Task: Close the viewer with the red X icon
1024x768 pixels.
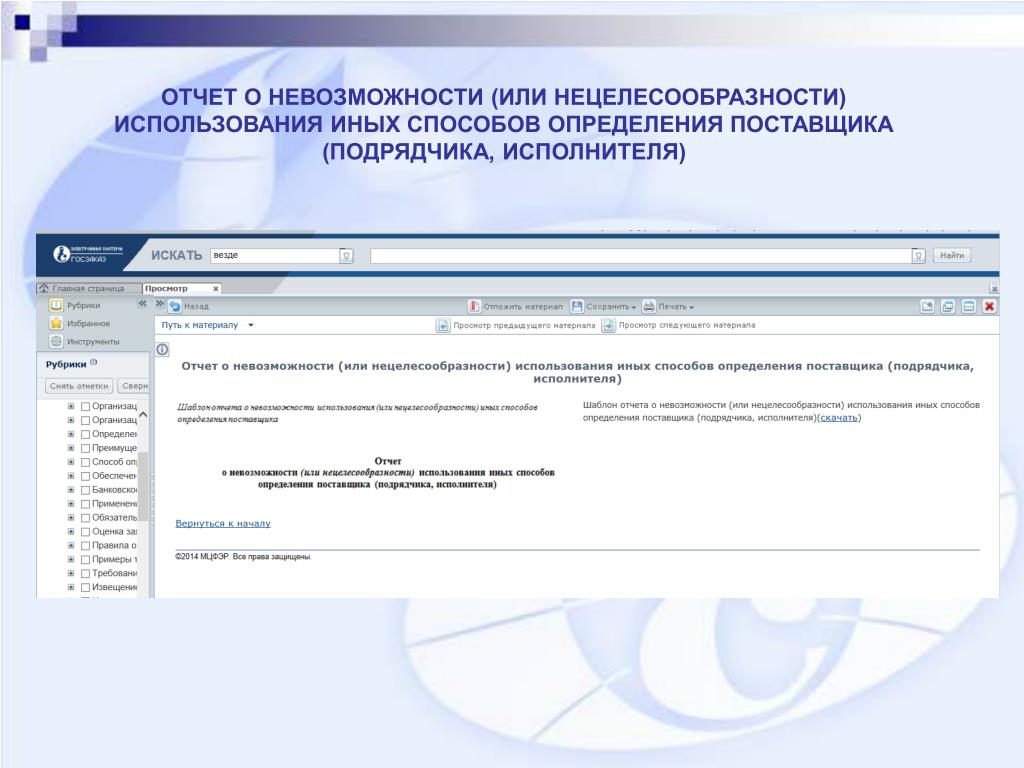Action: click(x=989, y=306)
